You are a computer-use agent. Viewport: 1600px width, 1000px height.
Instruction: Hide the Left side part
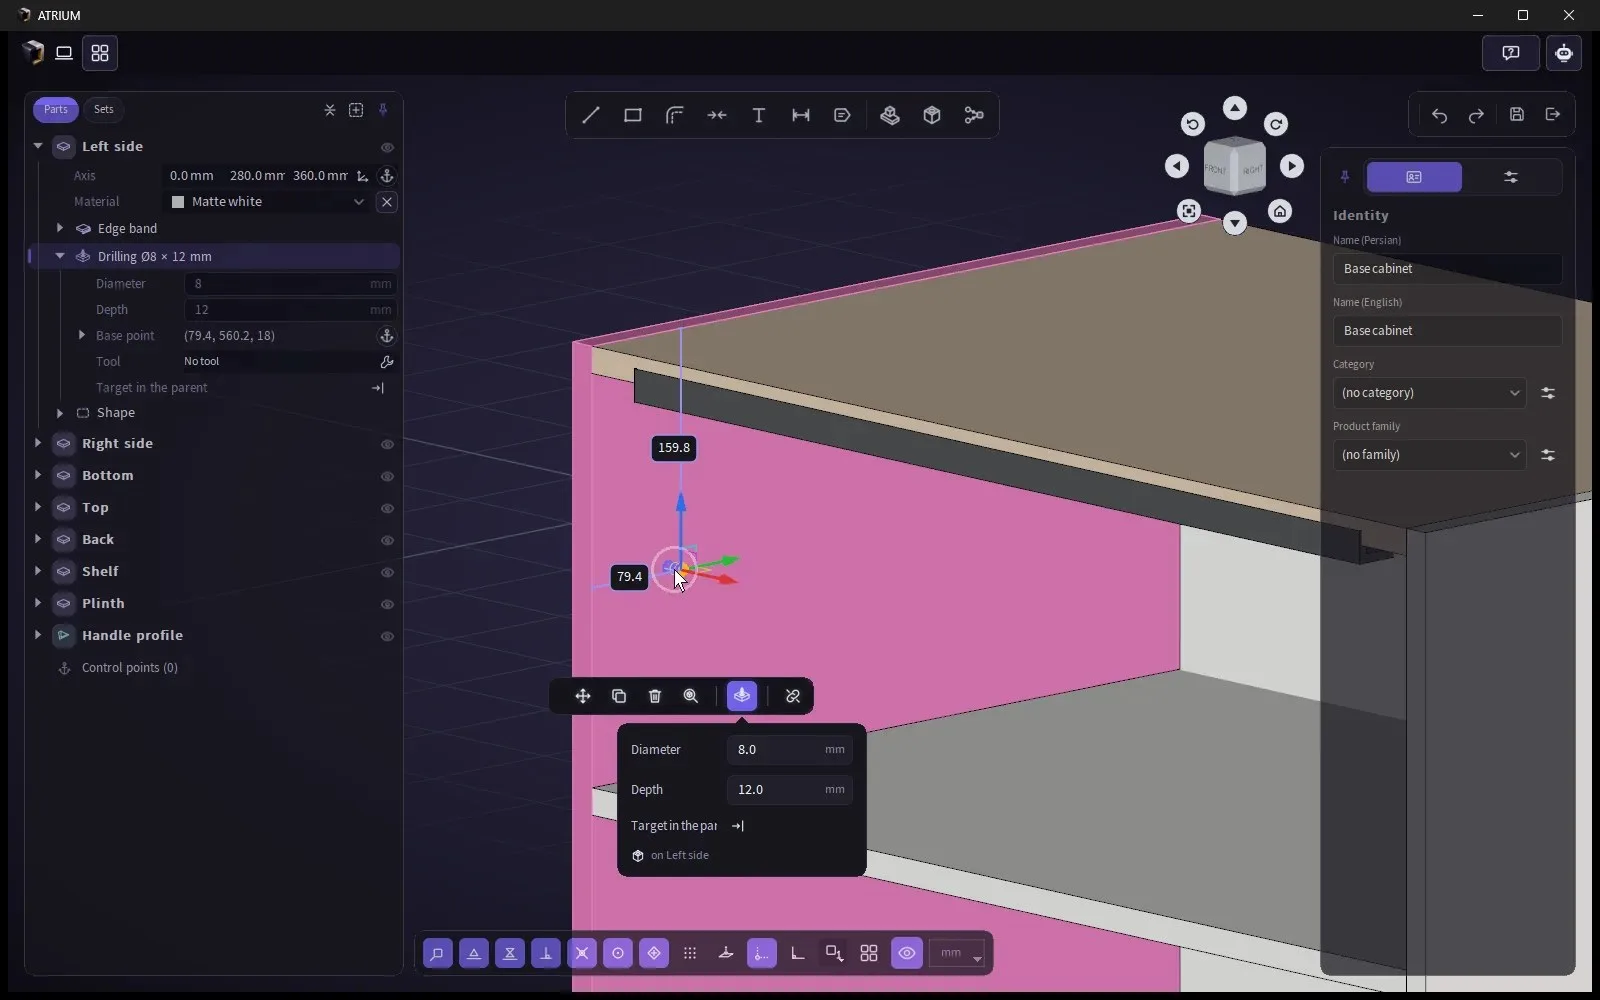tap(387, 147)
